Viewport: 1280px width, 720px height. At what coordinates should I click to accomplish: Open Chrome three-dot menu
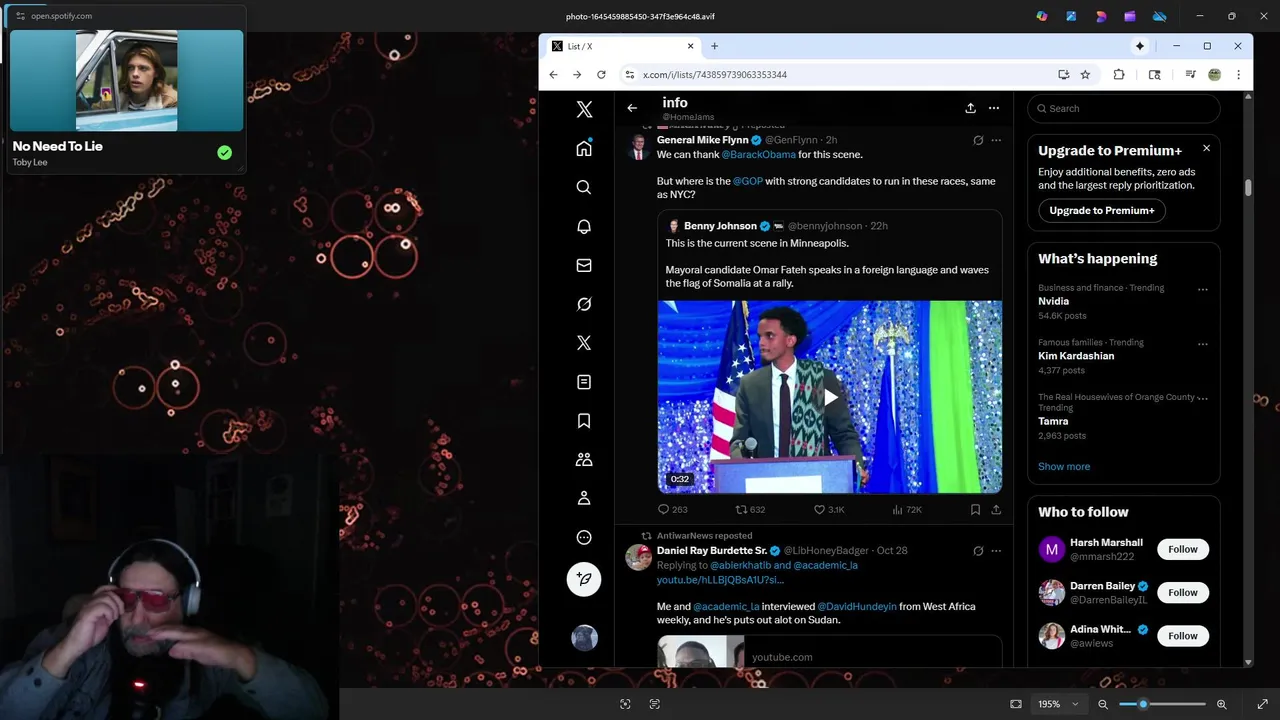pyautogui.click(x=1238, y=74)
